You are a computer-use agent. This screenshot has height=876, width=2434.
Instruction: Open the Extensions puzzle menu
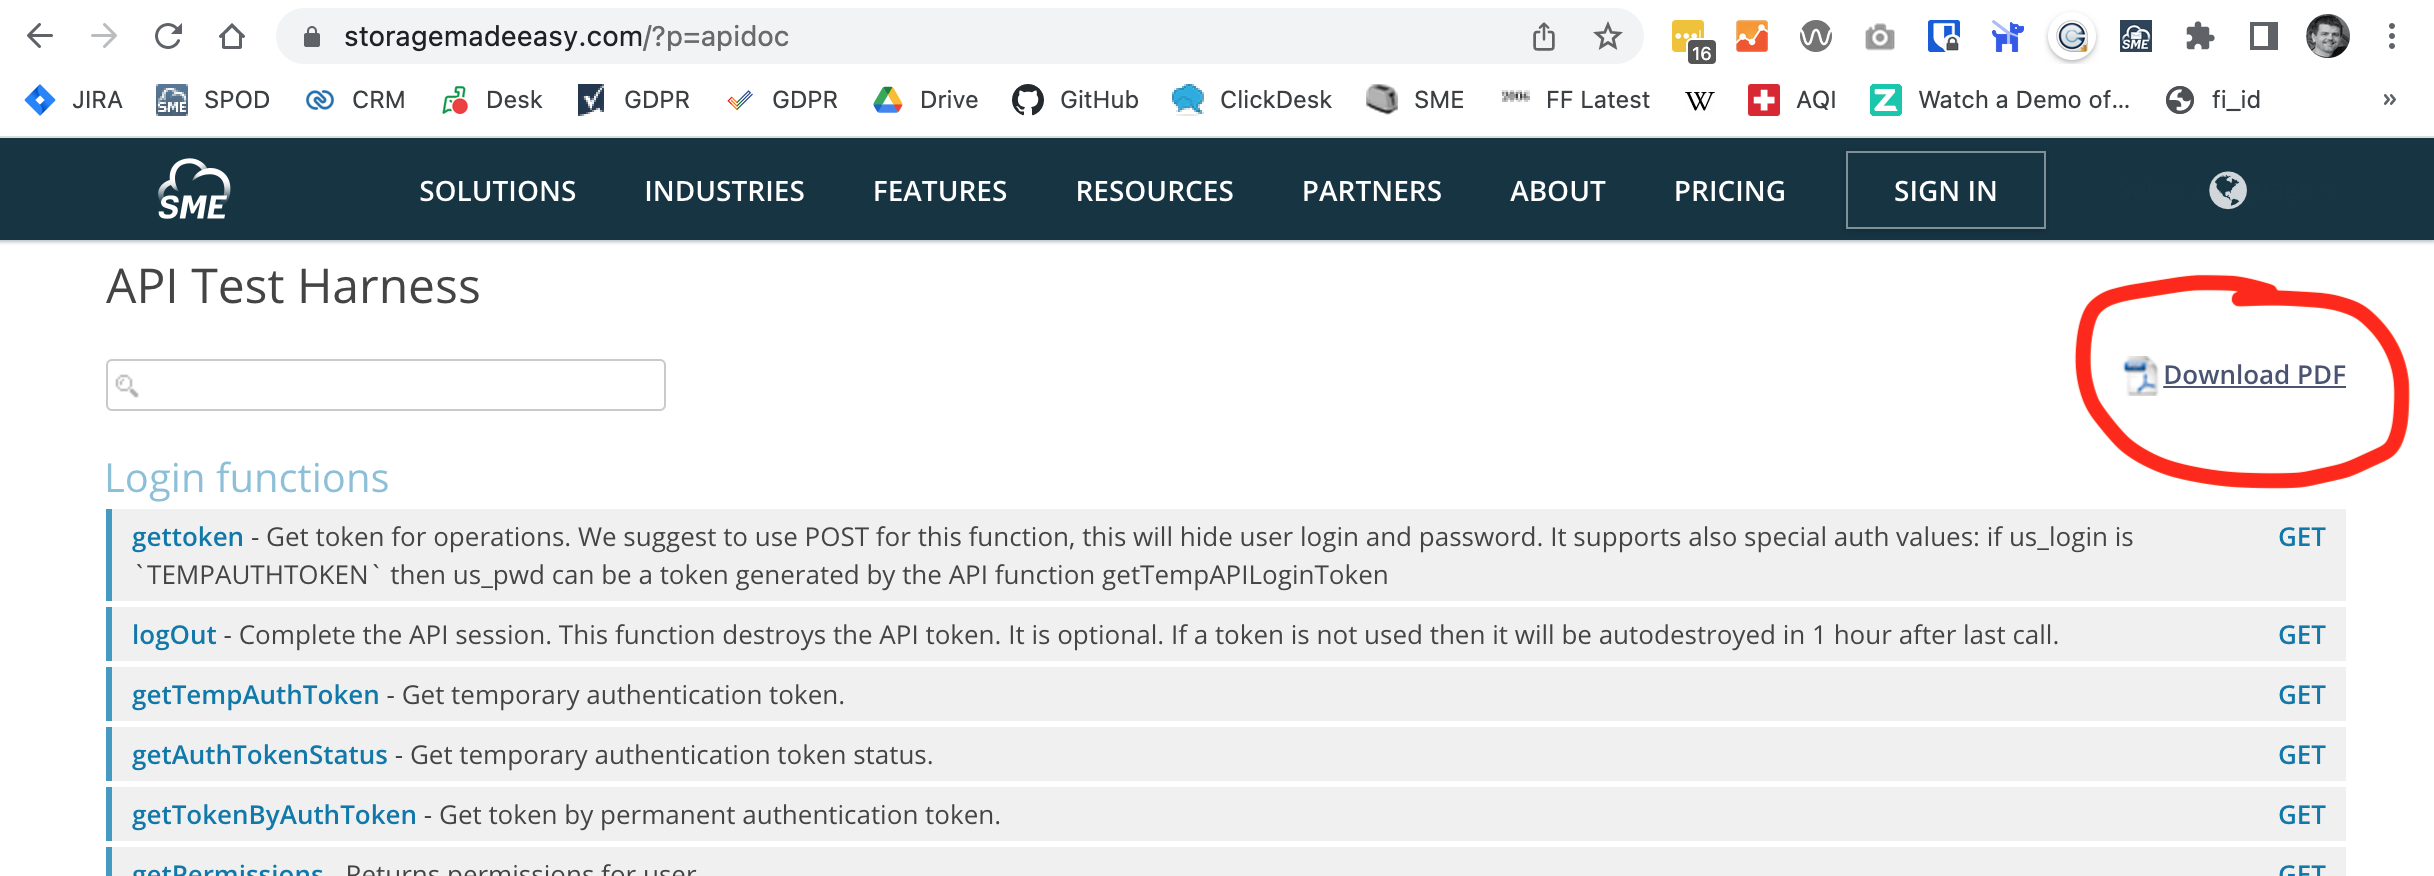point(2199,37)
